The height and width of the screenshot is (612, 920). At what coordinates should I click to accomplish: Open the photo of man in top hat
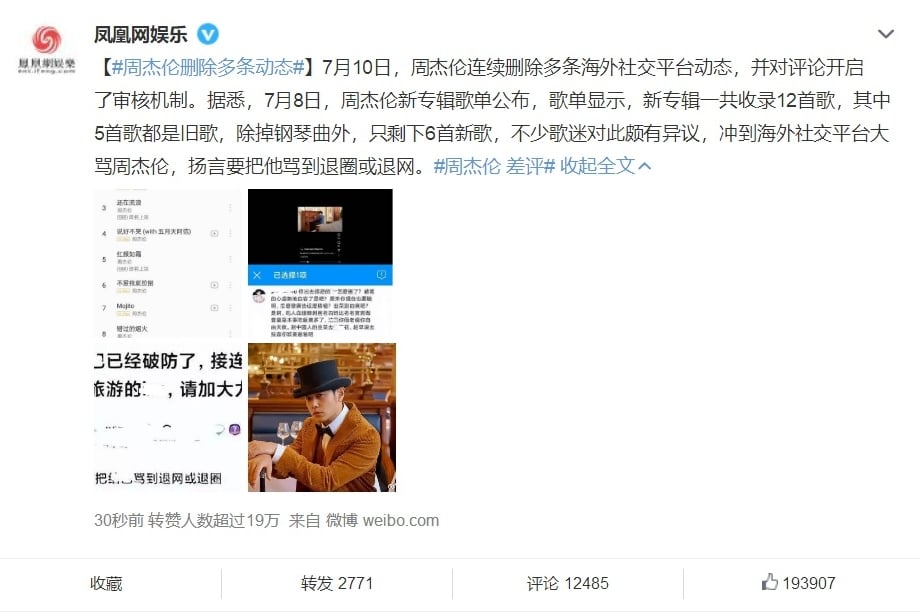(322, 417)
